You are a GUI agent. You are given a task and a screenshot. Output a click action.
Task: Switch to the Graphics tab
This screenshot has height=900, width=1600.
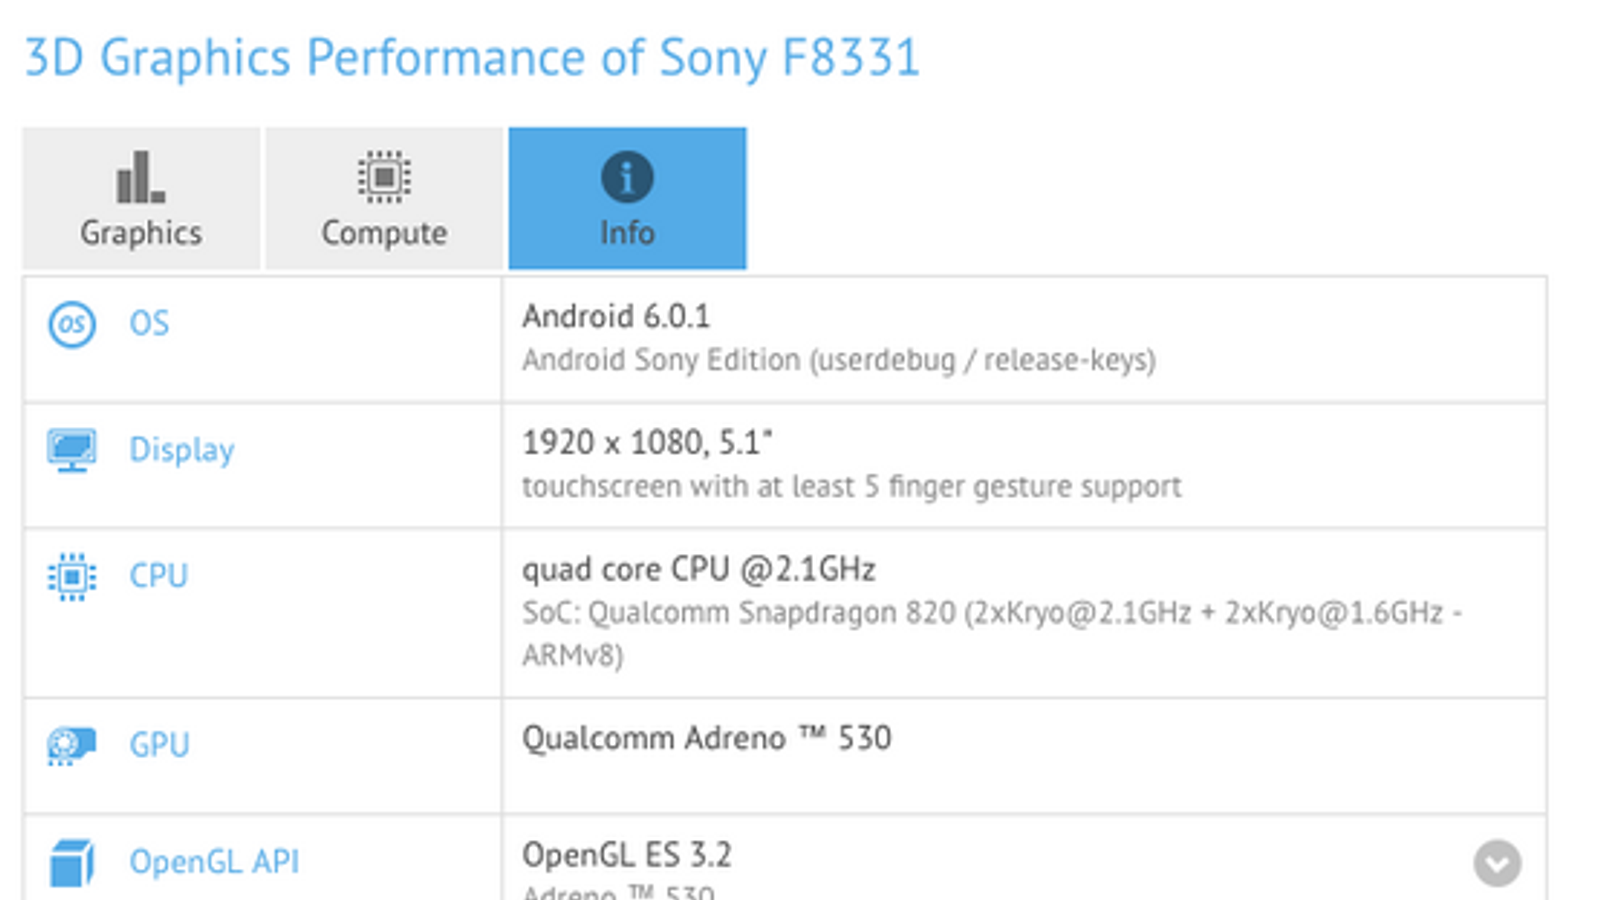click(141, 199)
